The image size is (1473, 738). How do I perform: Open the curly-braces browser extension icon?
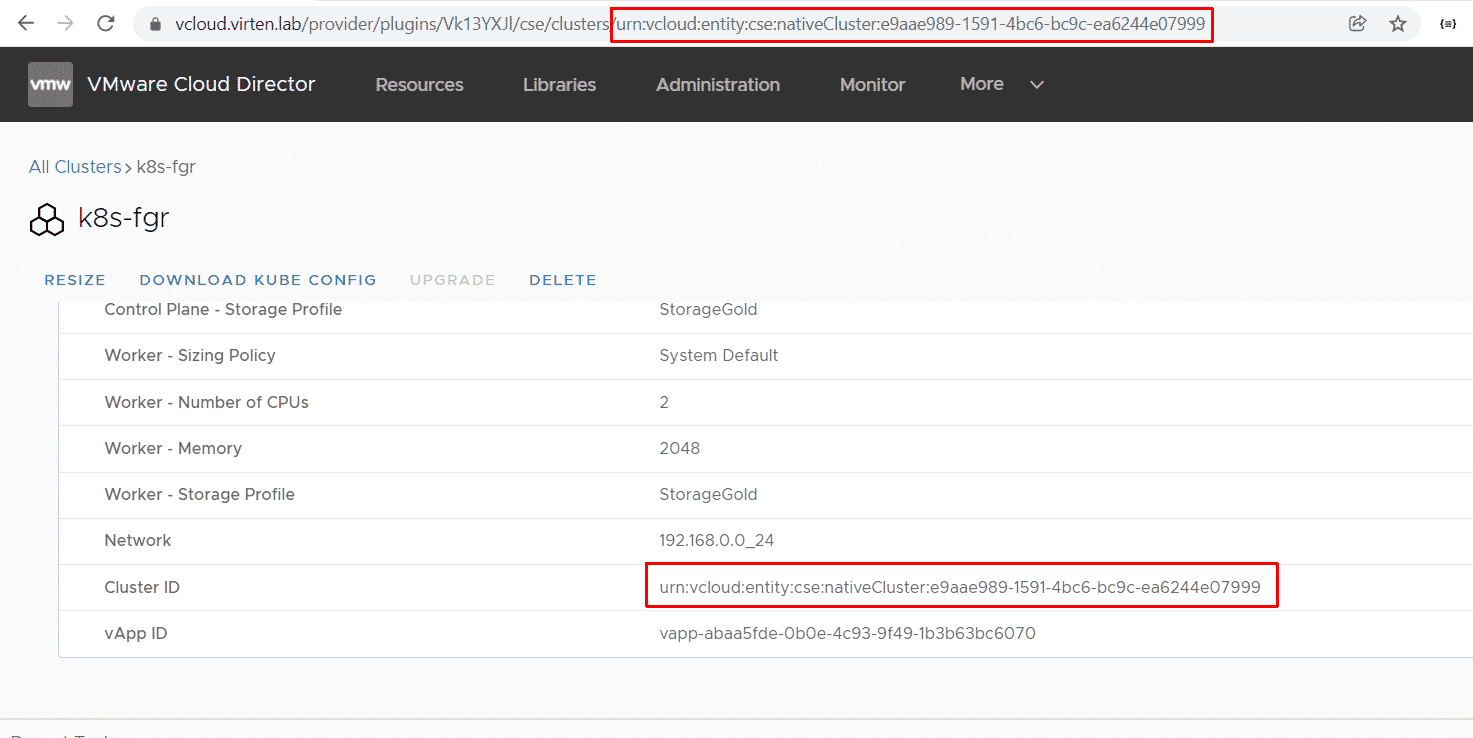pos(1447,24)
